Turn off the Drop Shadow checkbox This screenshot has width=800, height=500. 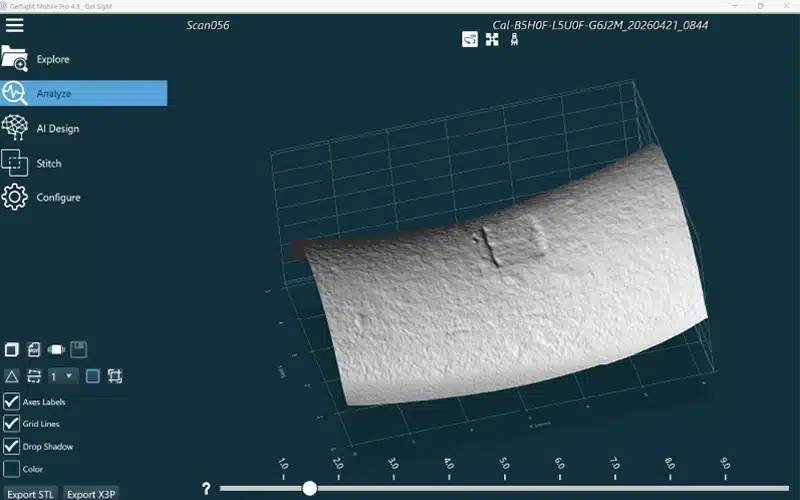[11, 446]
